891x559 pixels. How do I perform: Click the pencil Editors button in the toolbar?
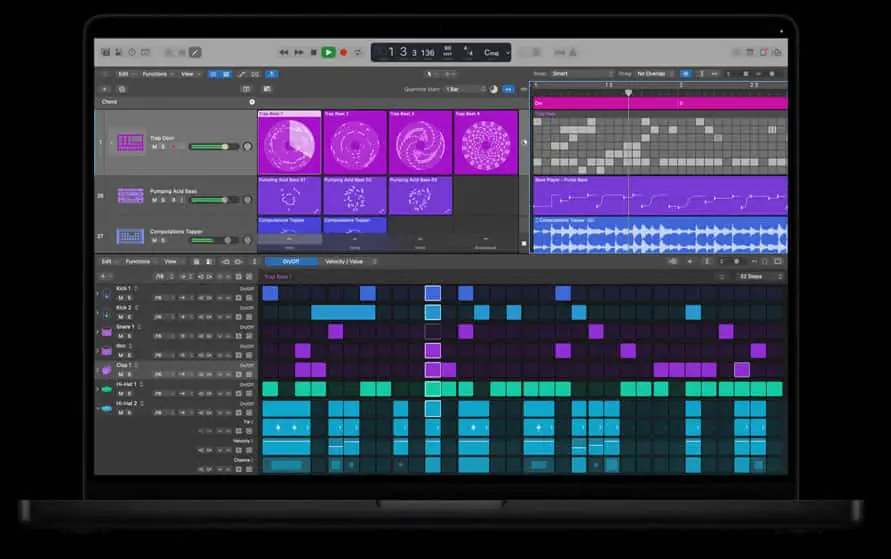point(195,52)
